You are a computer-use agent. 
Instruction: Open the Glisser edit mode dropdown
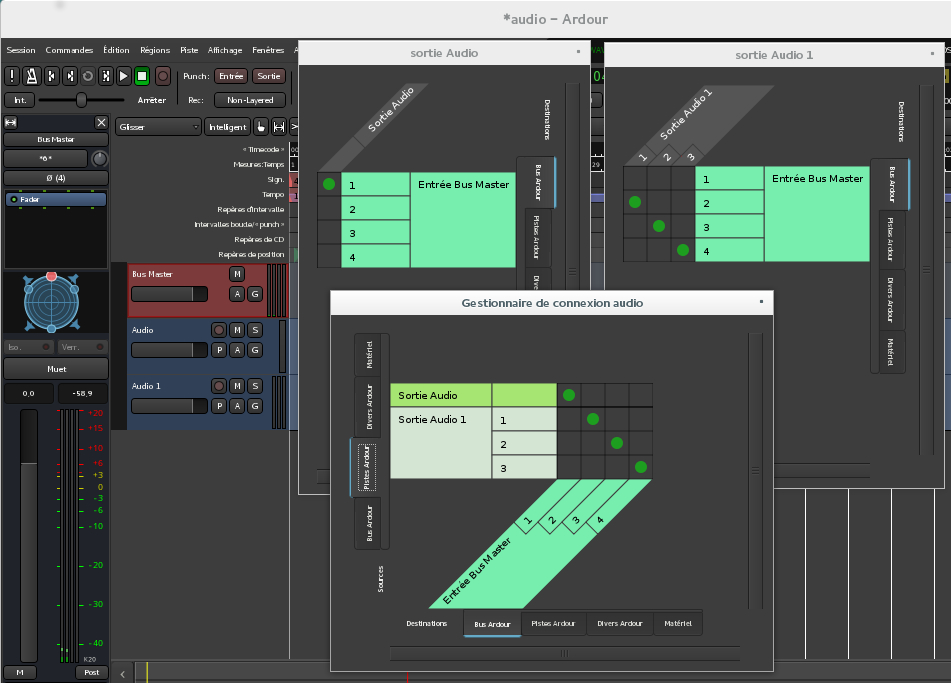point(158,127)
